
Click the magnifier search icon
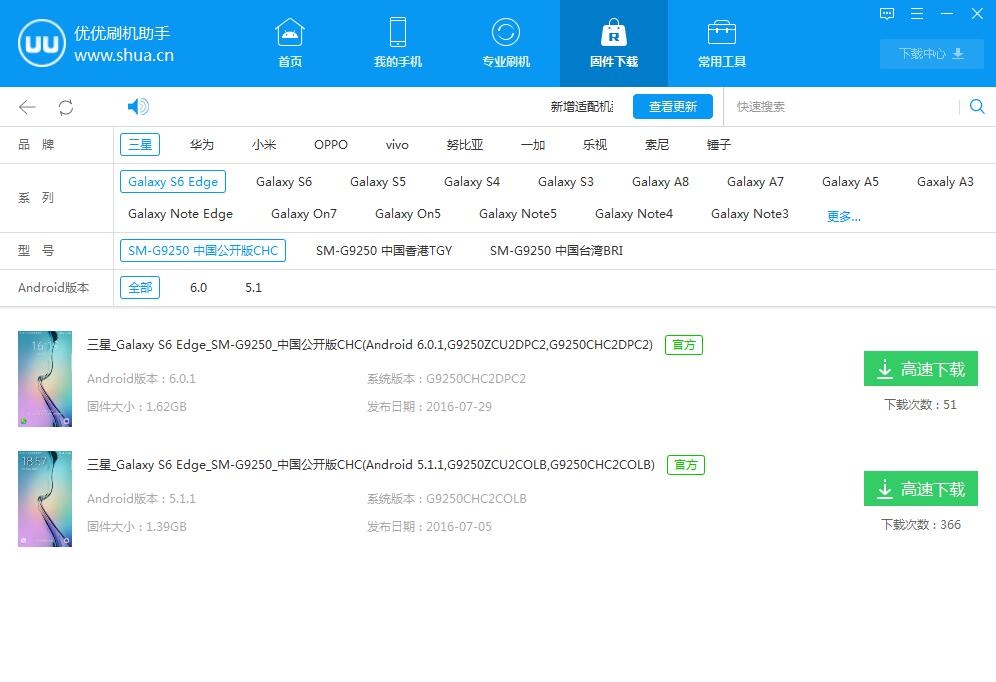[x=977, y=107]
